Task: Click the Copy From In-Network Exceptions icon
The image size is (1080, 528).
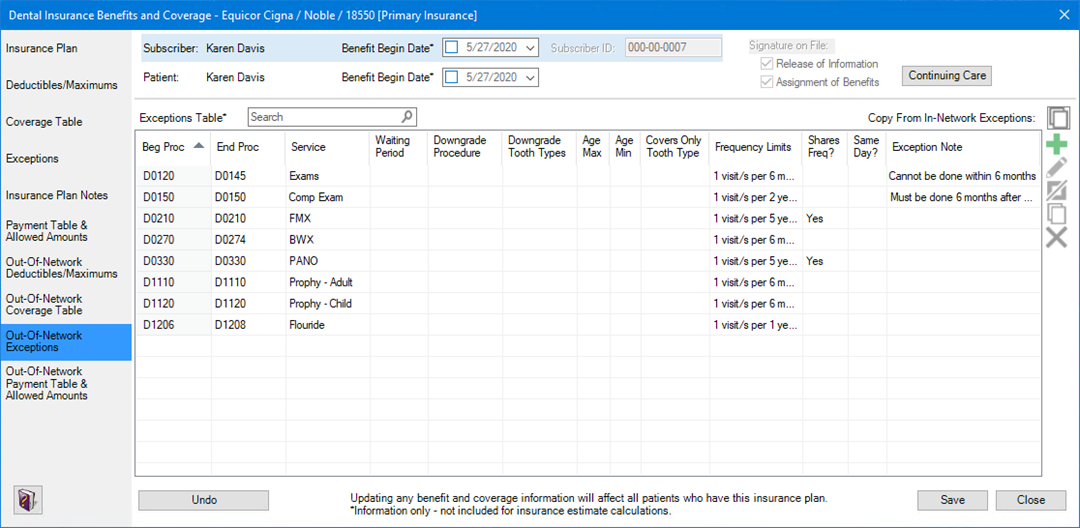Action: click(1057, 118)
